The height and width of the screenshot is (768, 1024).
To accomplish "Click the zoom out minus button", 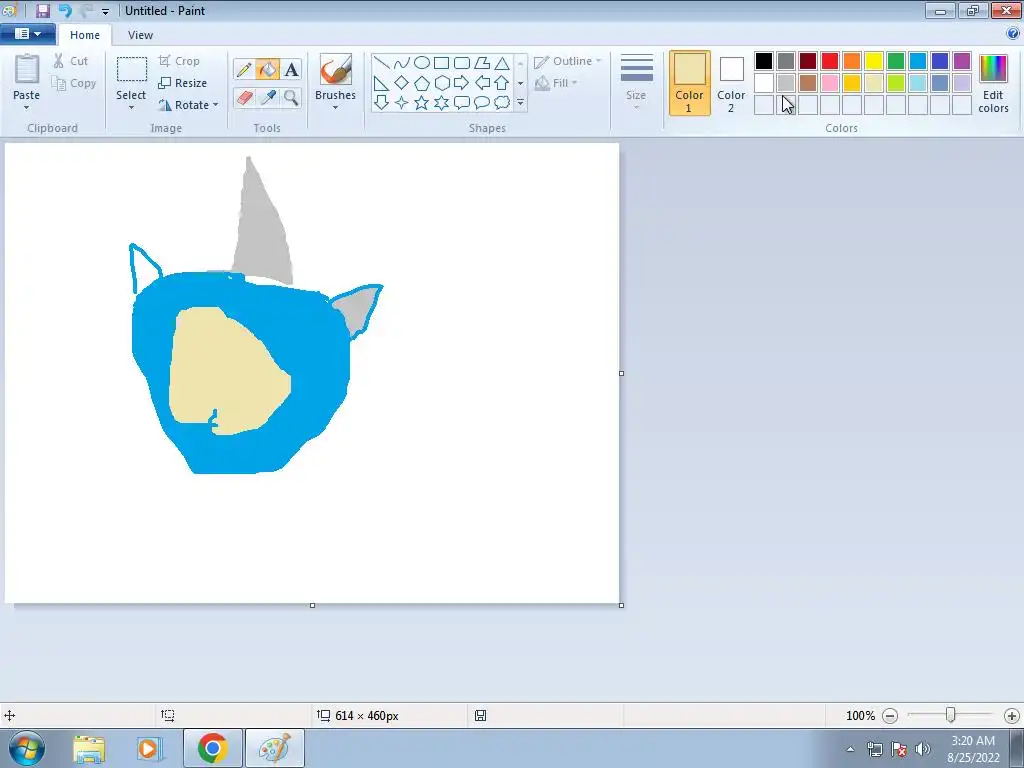I will (x=890, y=716).
